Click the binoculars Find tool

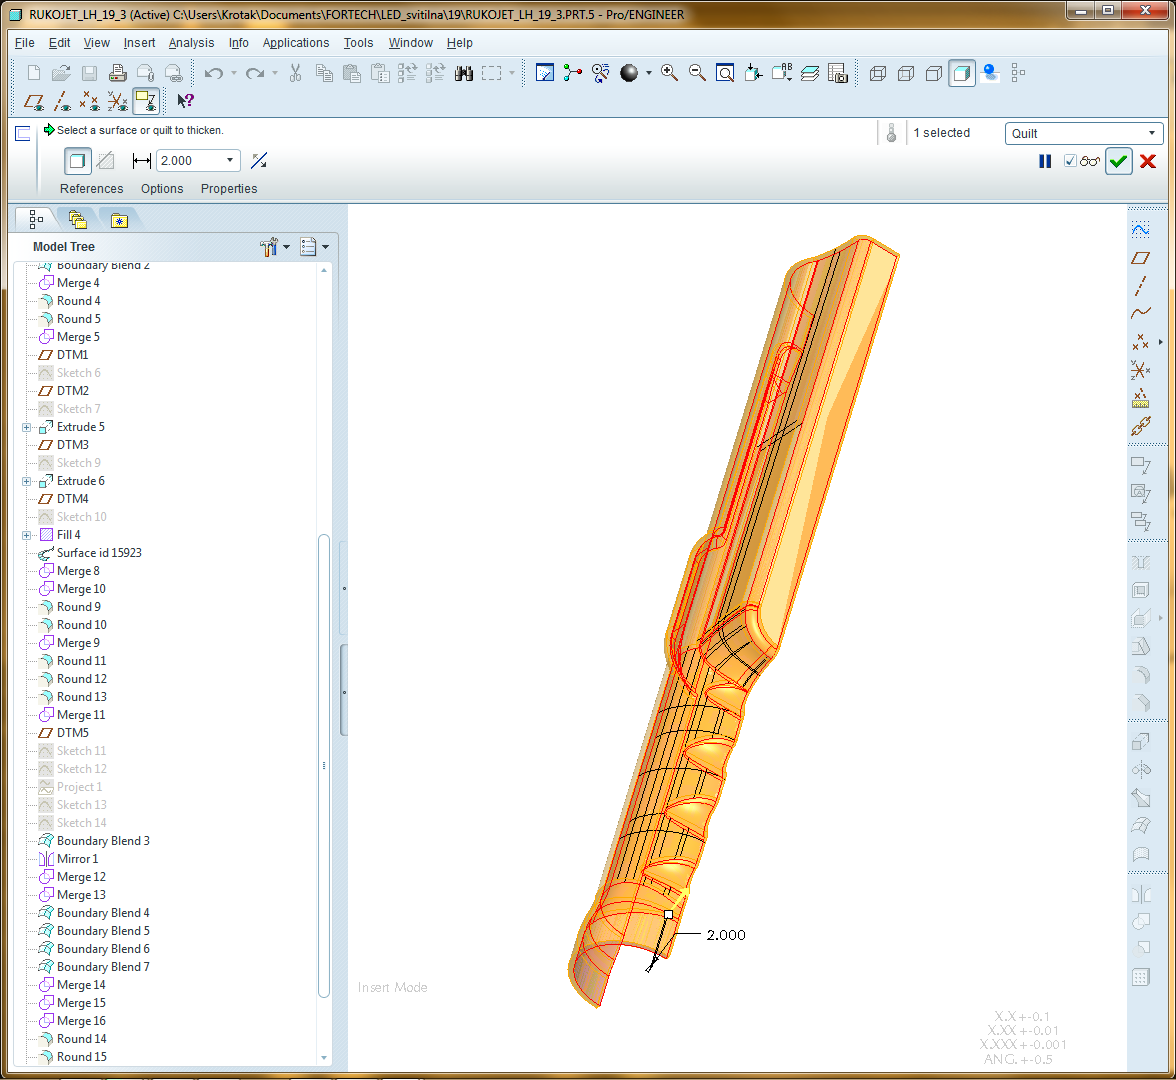464,73
